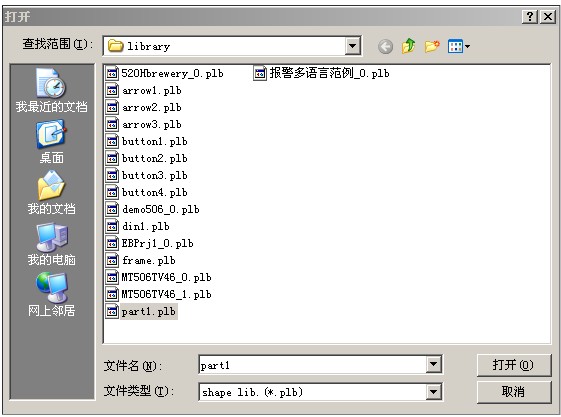Open My Recent Documents (我最近的文档) in sidebar
The image size is (561, 417).
click(51, 90)
